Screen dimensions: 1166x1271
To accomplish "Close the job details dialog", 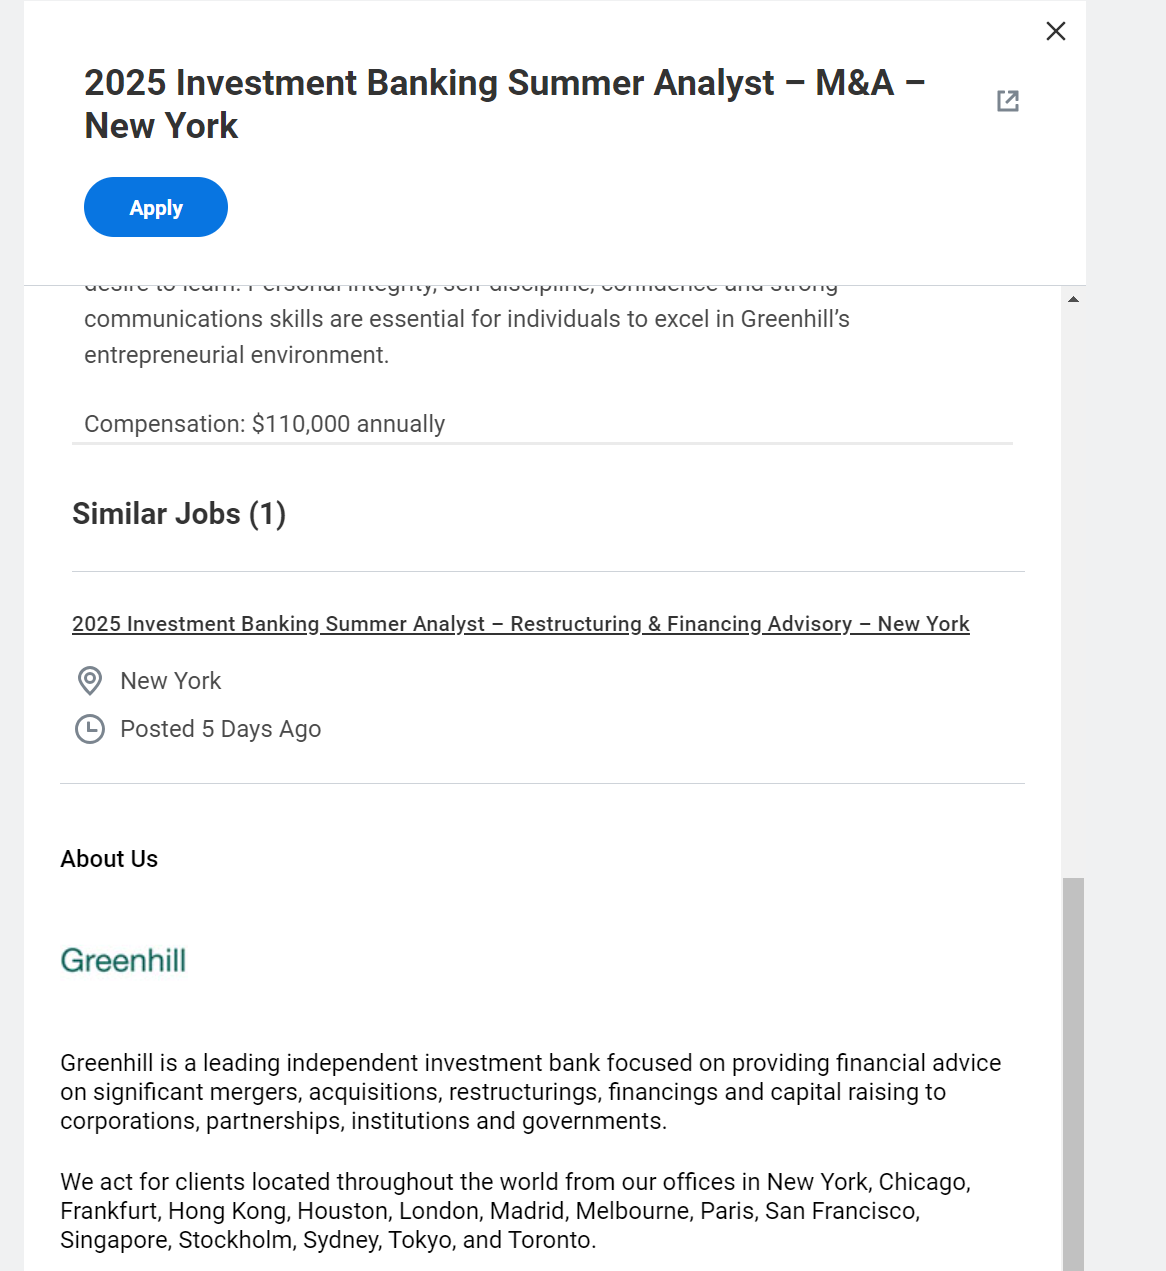I will [x=1056, y=31].
